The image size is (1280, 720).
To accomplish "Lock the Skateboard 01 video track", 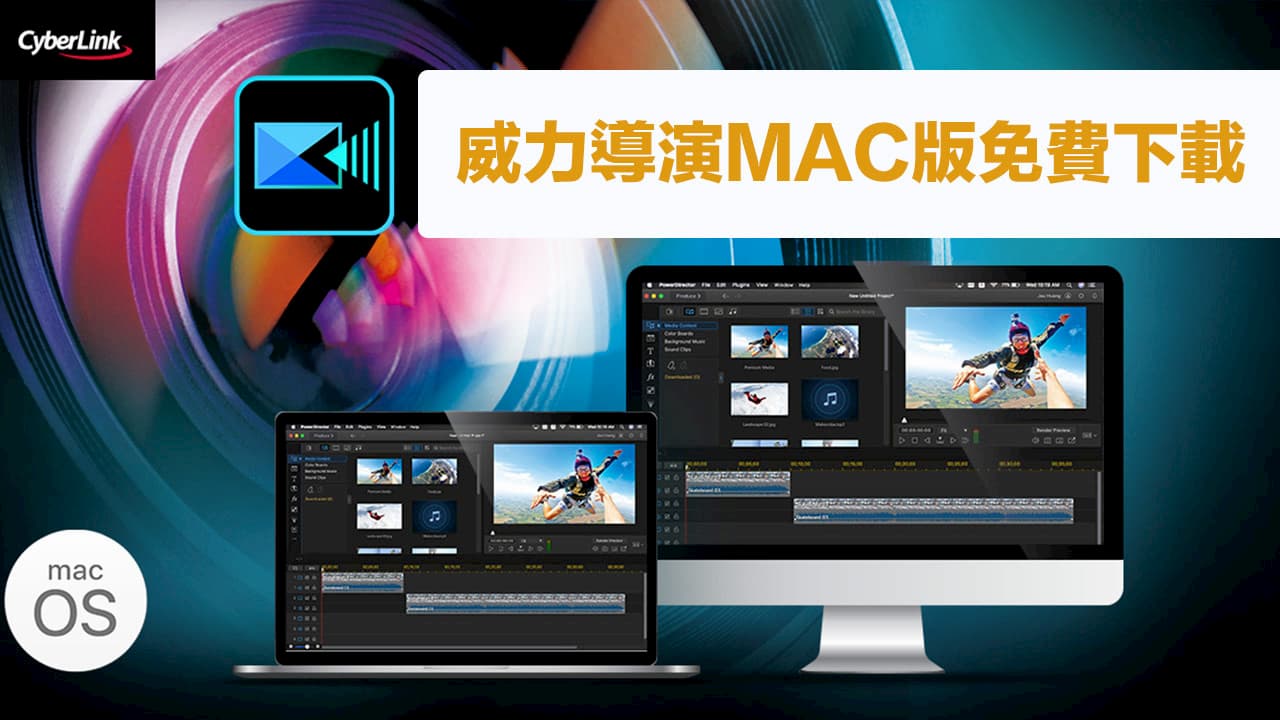I will (675, 477).
